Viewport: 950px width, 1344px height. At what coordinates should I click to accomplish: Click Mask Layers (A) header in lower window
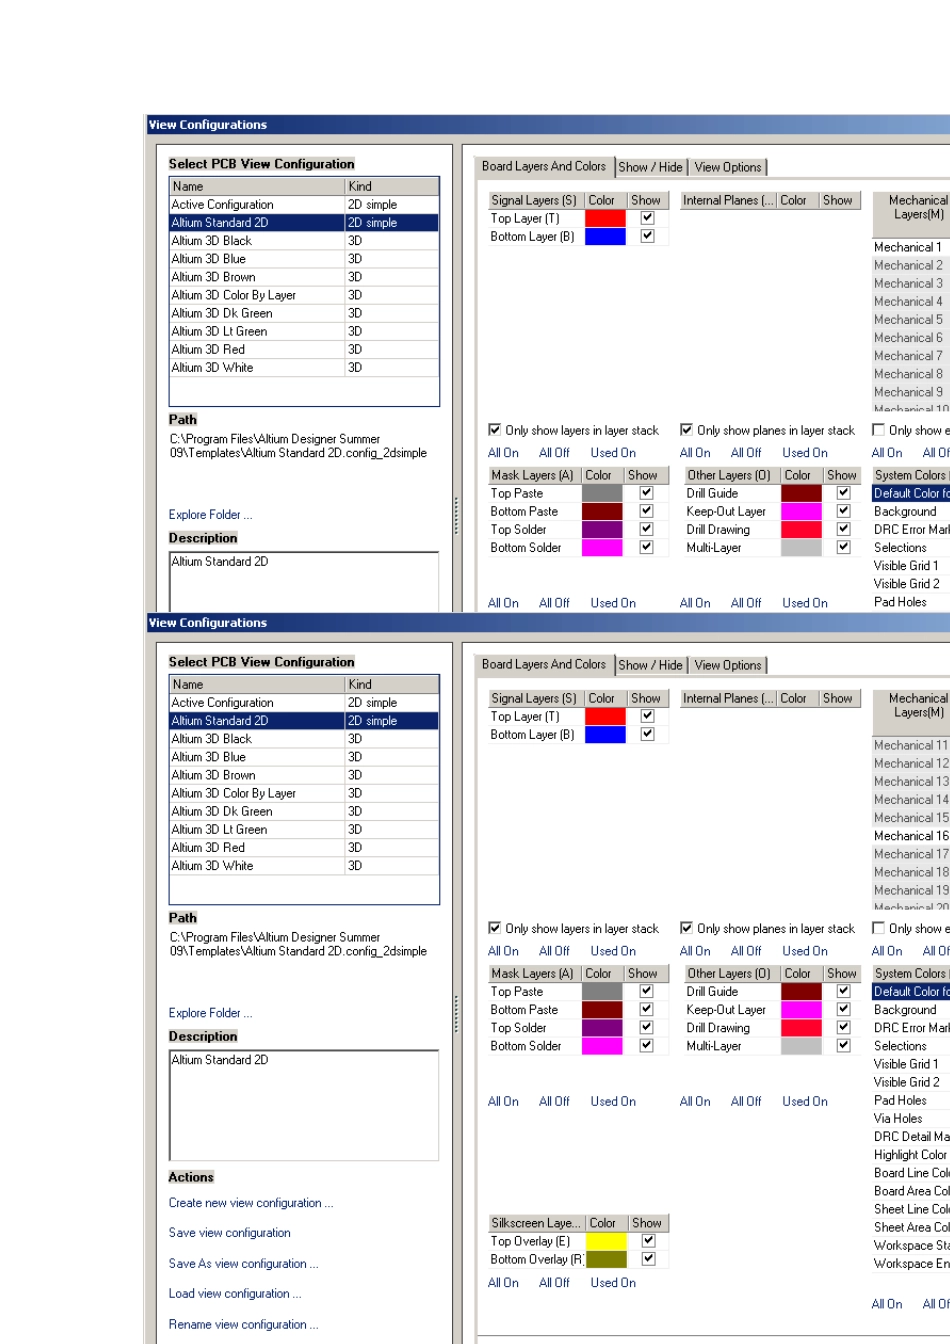(x=532, y=973)
